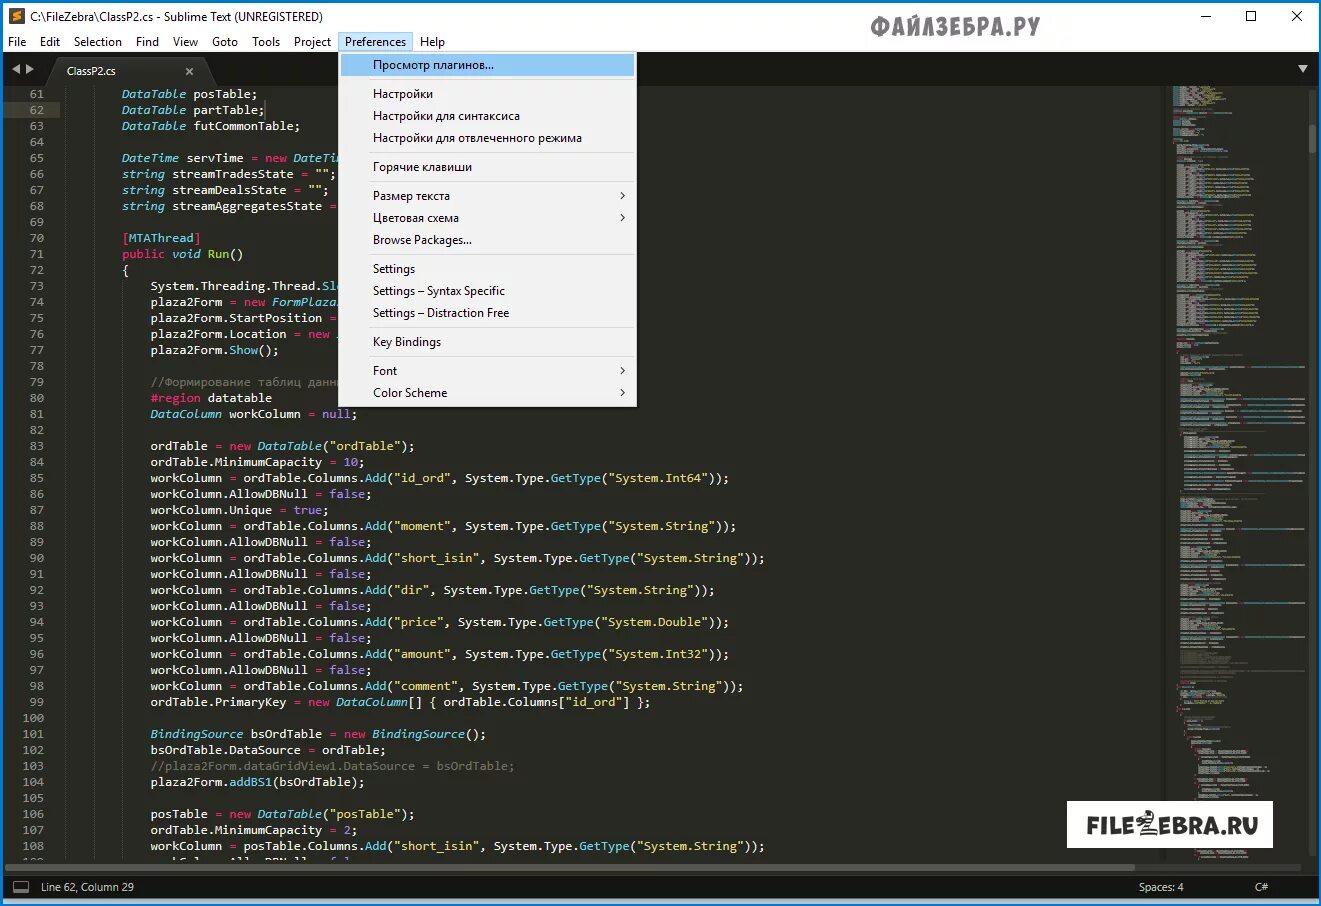The image size is (1321, 906).
Task: Choose Просмотр плагинов... menu entry
Action: click(x=487, y=65)
